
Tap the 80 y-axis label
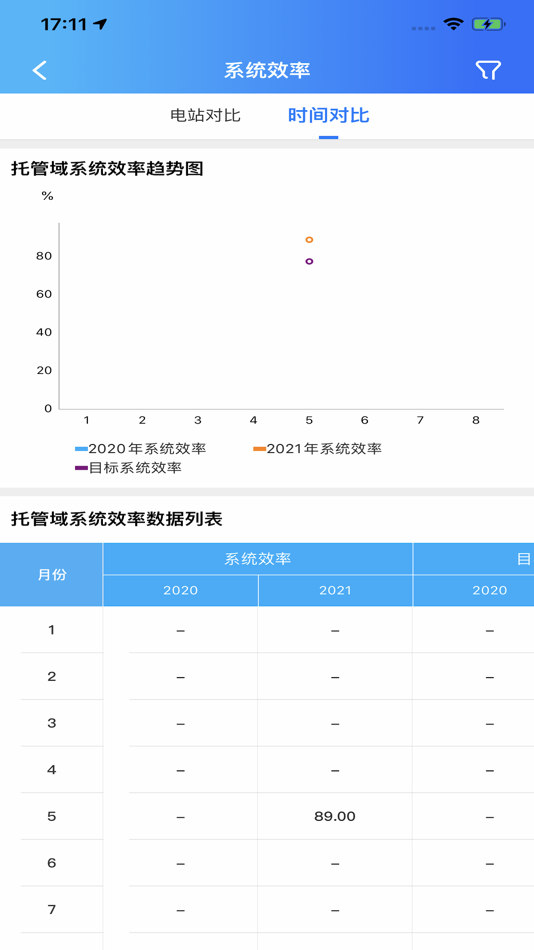tap(44, 256)
